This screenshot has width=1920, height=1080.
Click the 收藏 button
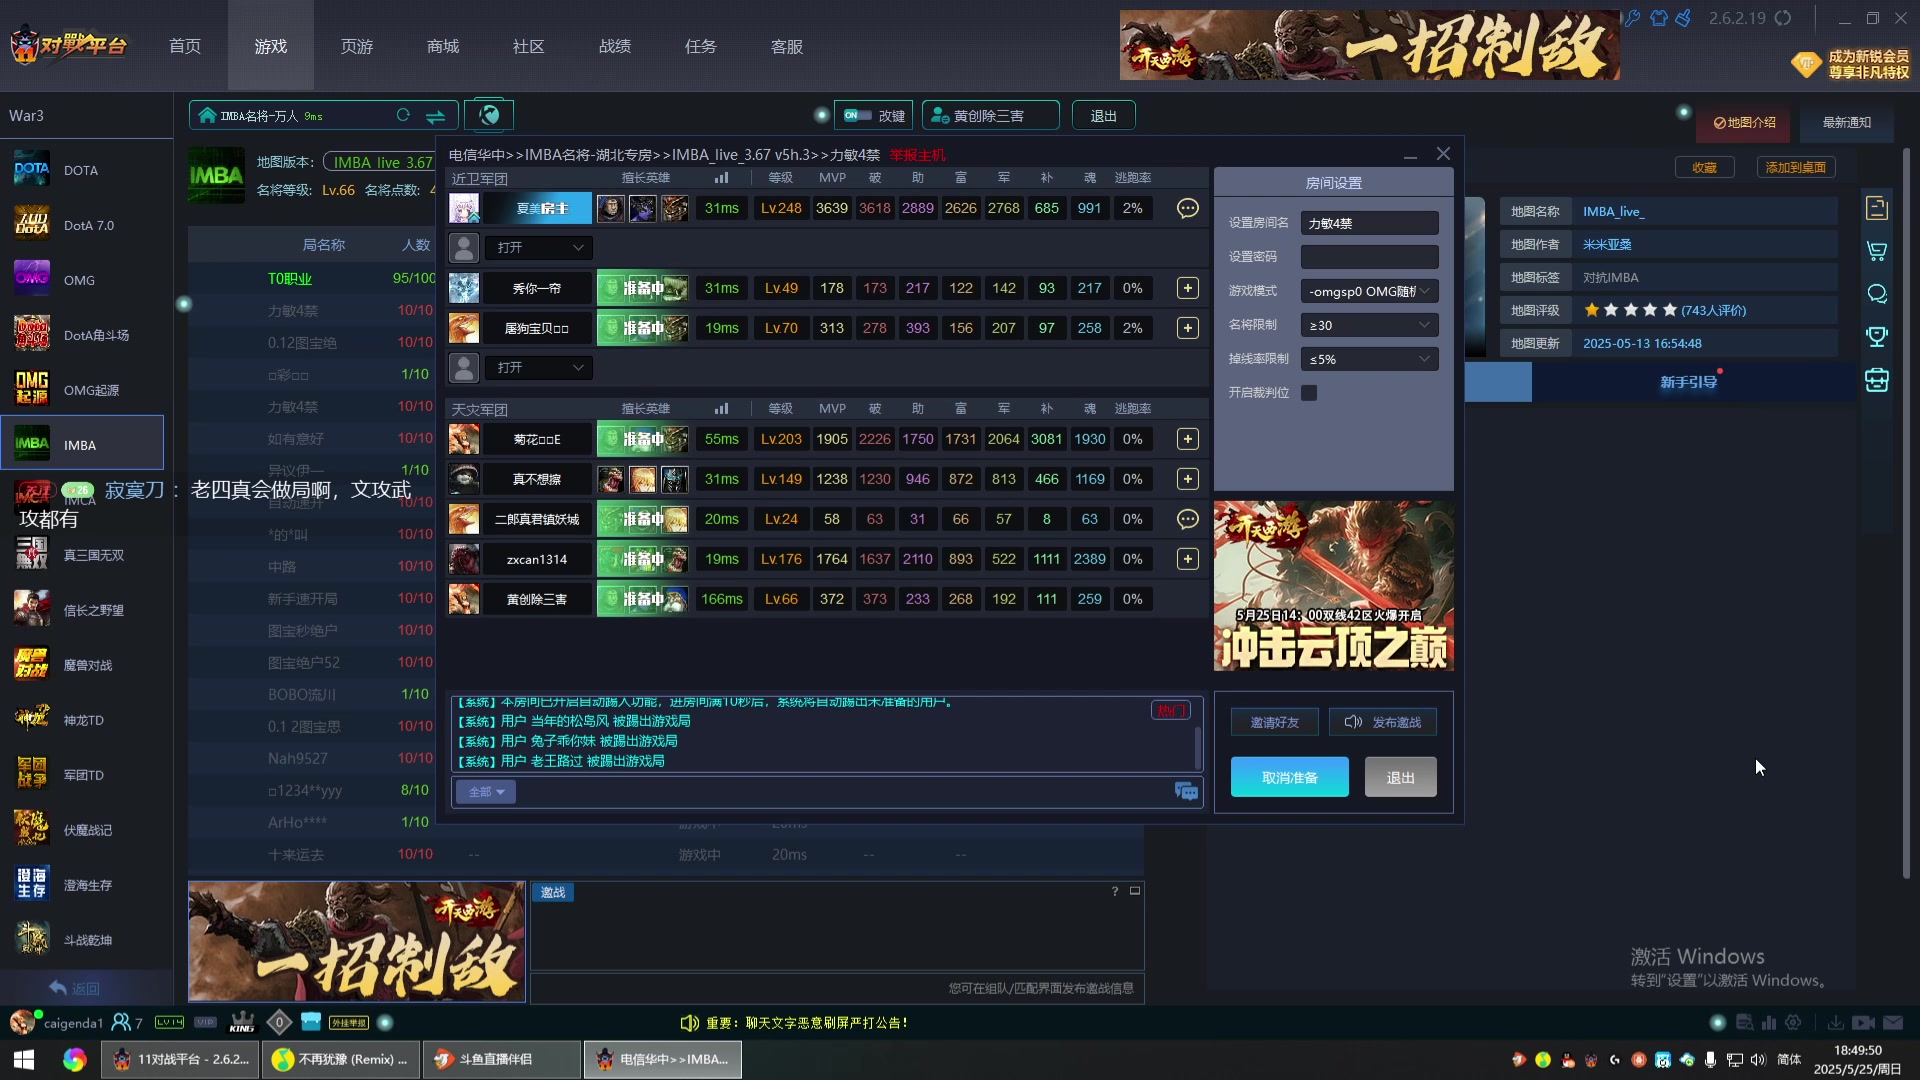[x=1704, y=167]
